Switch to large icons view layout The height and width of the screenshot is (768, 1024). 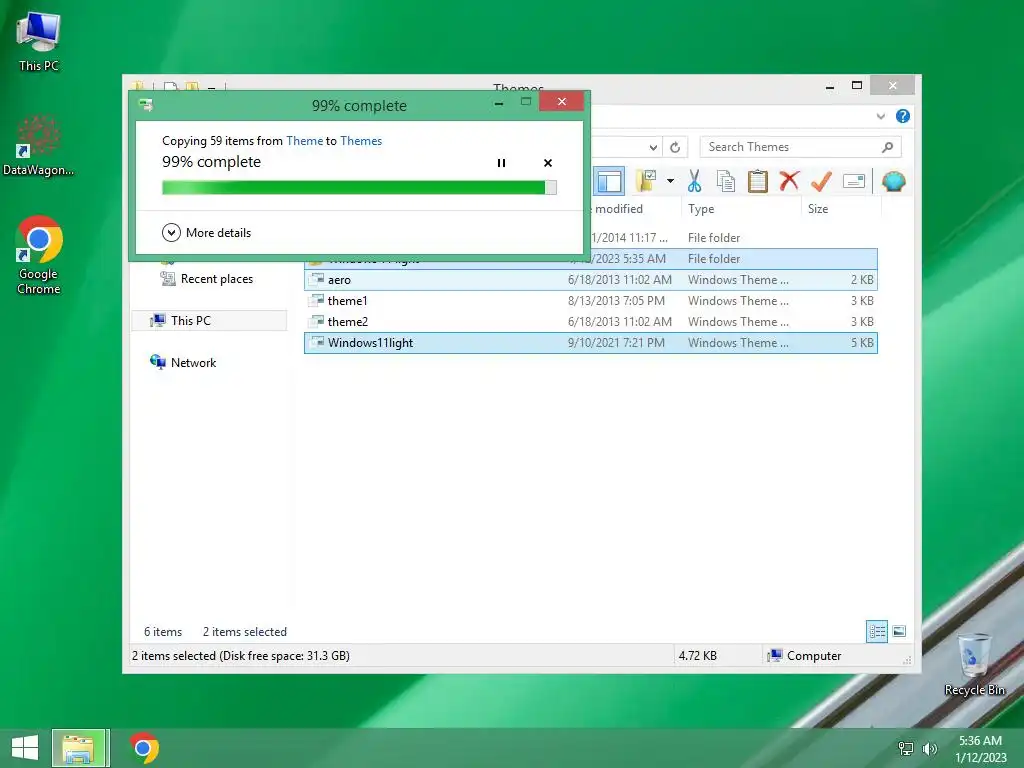click(899, 631)
